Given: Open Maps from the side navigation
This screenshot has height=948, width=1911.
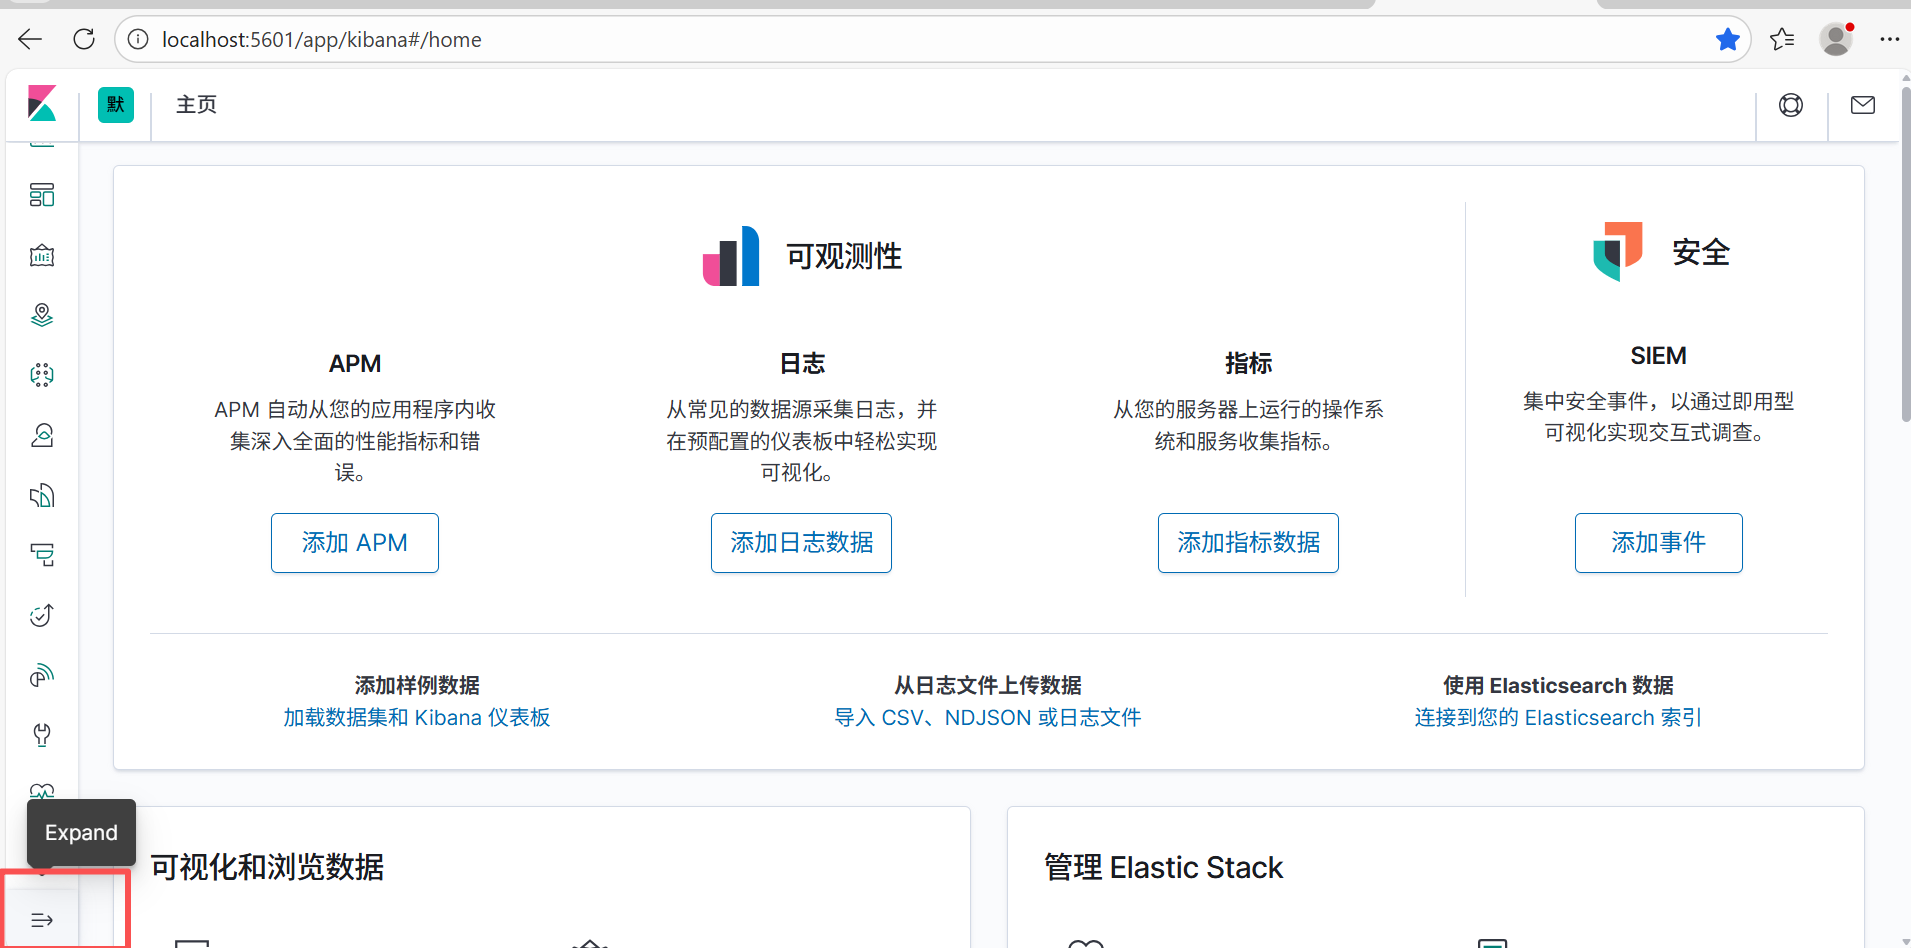Looking at the screenshot, I should 42,315.
